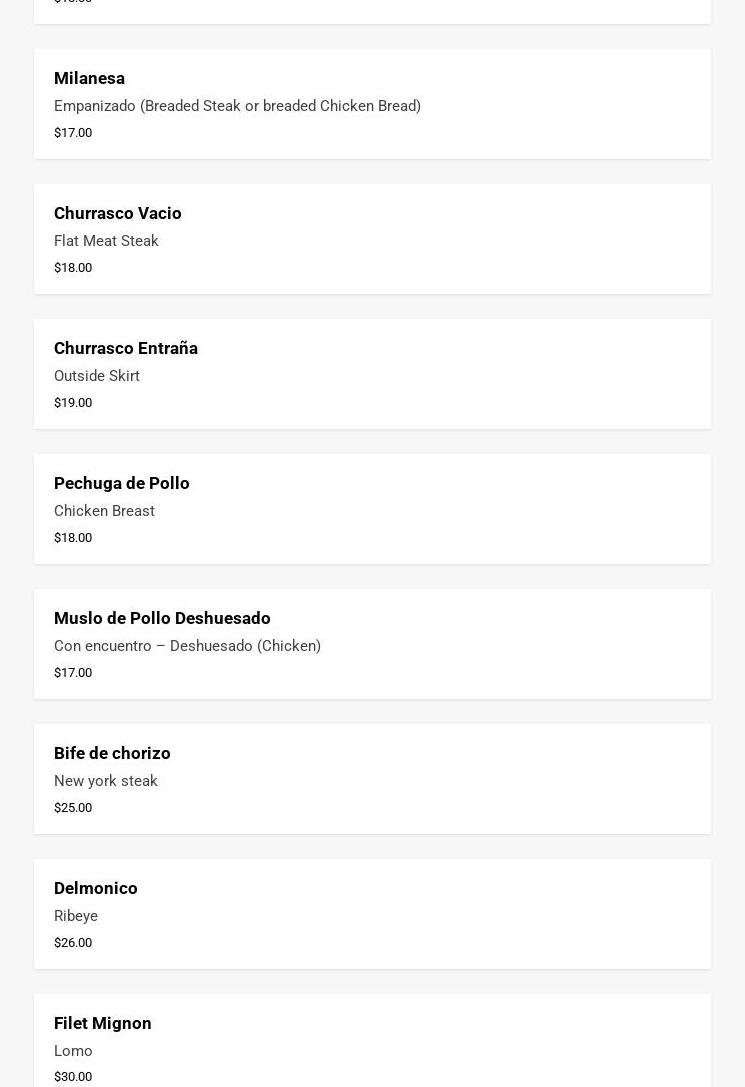Viewport: 745px width, 1087px height.
Task: Click the Chicken Breast description
Action: point(104,511)
